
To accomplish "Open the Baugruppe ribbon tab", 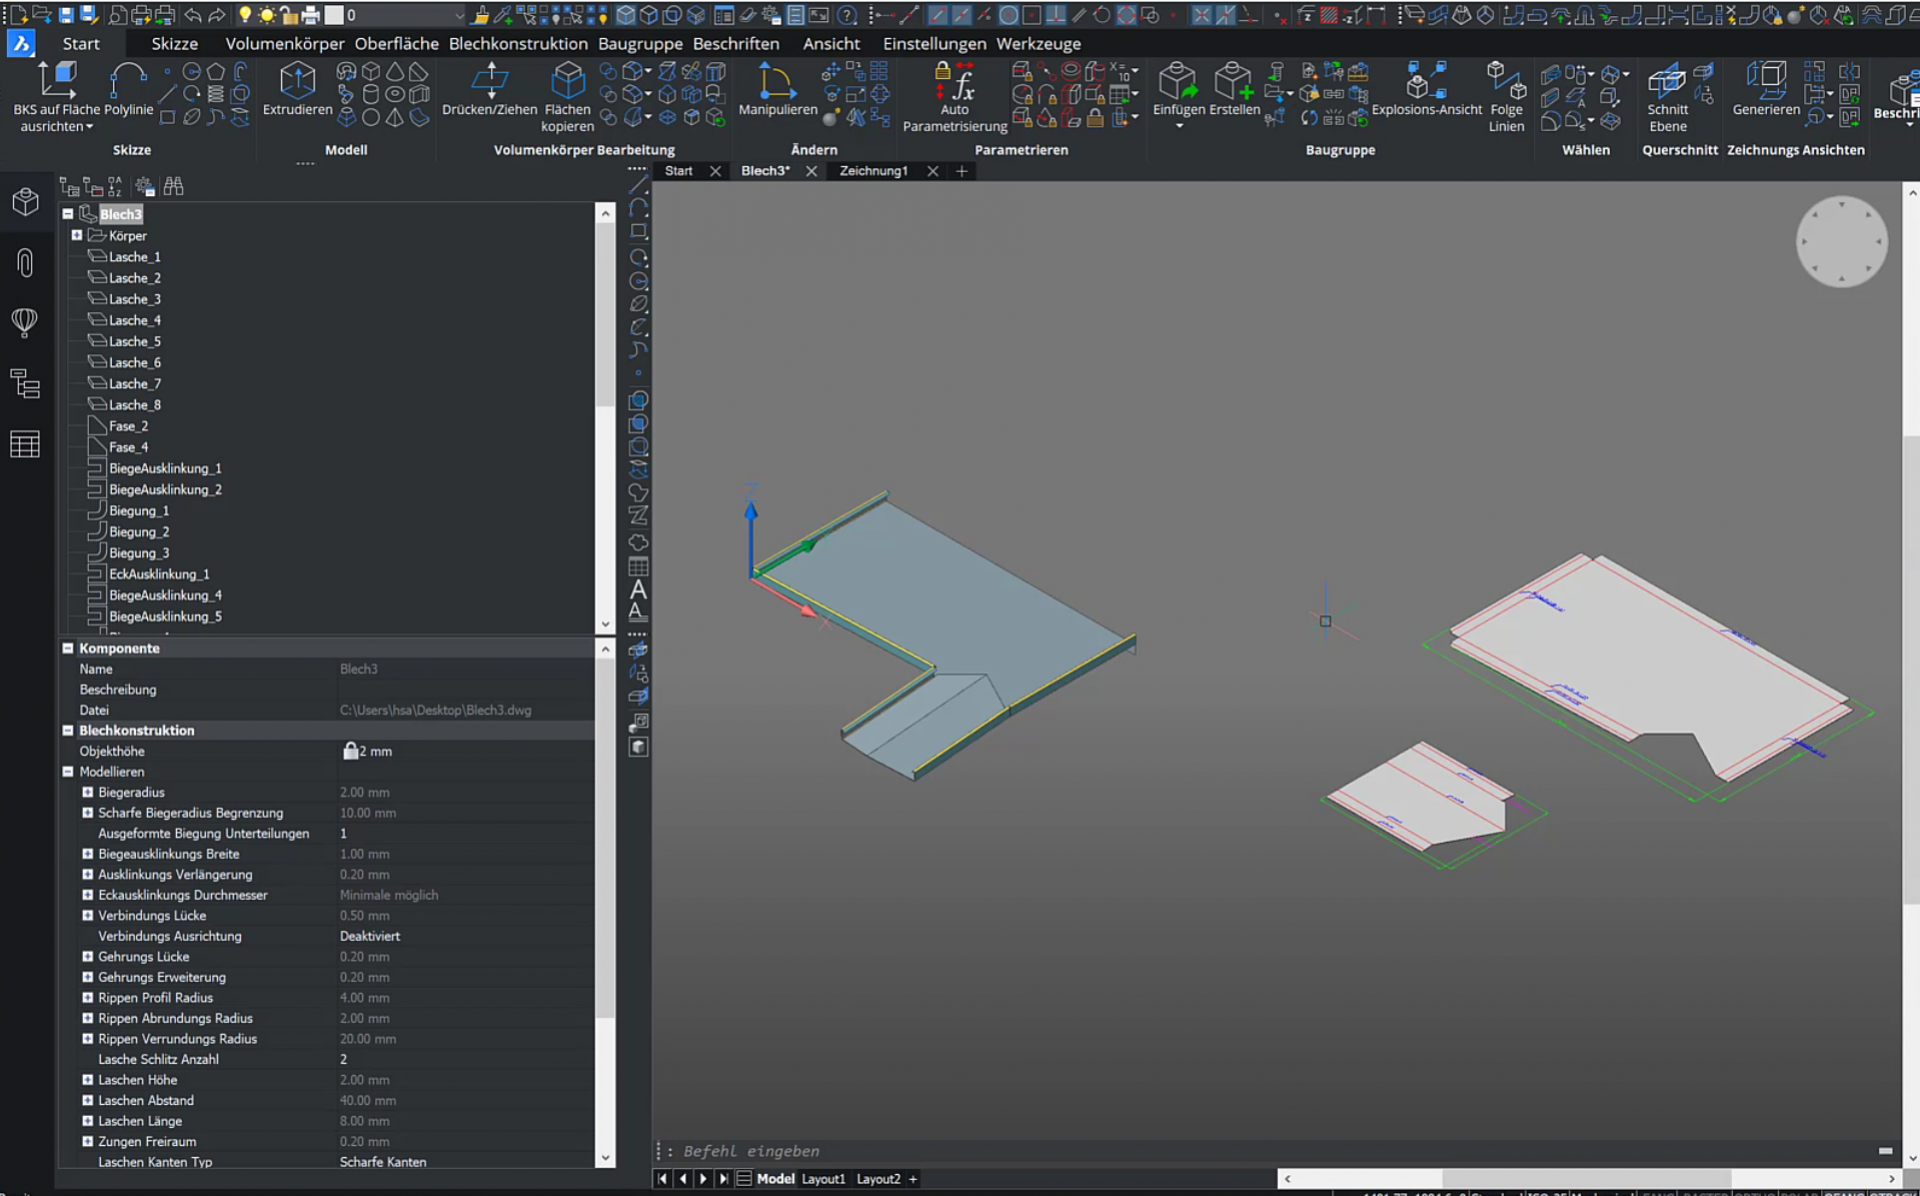I will point(640,44).
